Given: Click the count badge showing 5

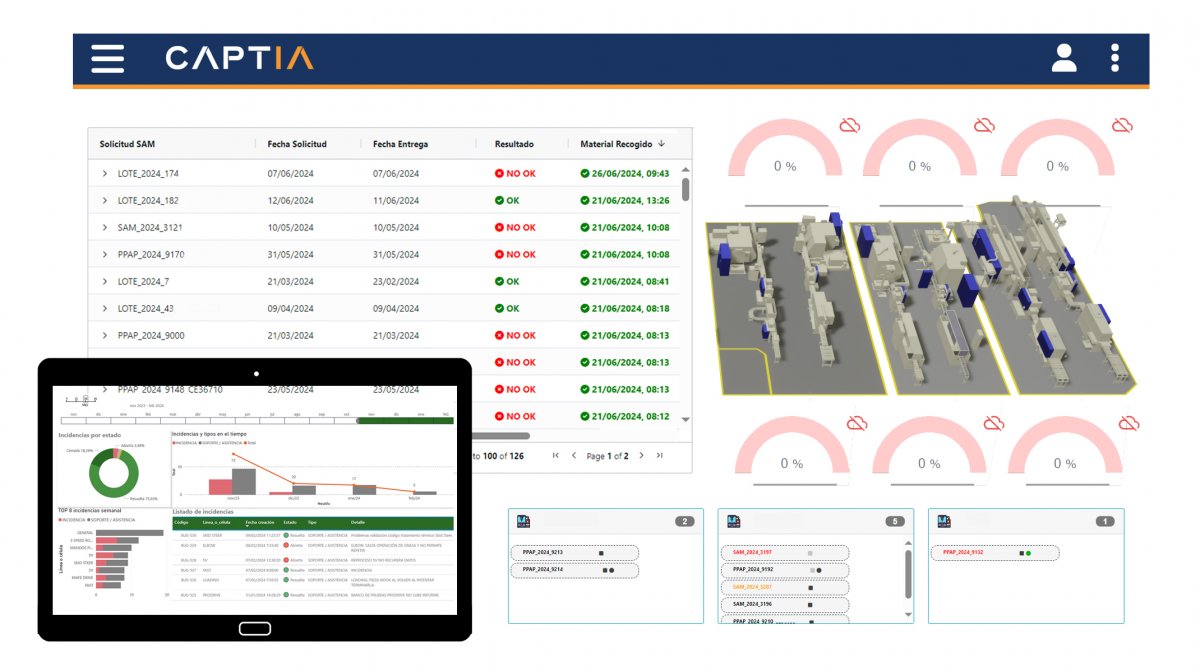Looking at the screenshot, I should pos(895,521).
